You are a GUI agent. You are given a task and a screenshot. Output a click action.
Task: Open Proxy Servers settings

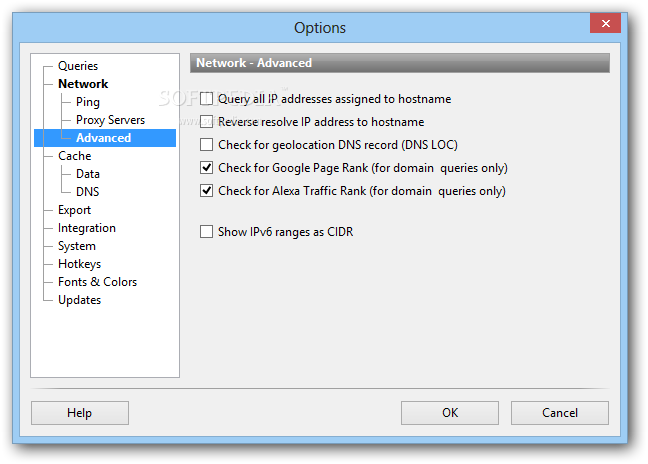click(110, 120)
